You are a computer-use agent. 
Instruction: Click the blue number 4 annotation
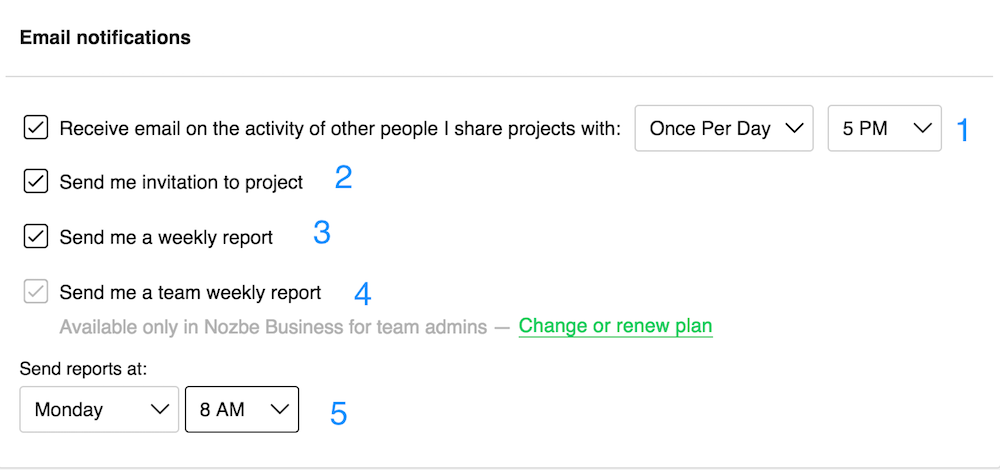pyautogui.click(x=363, y=294)
